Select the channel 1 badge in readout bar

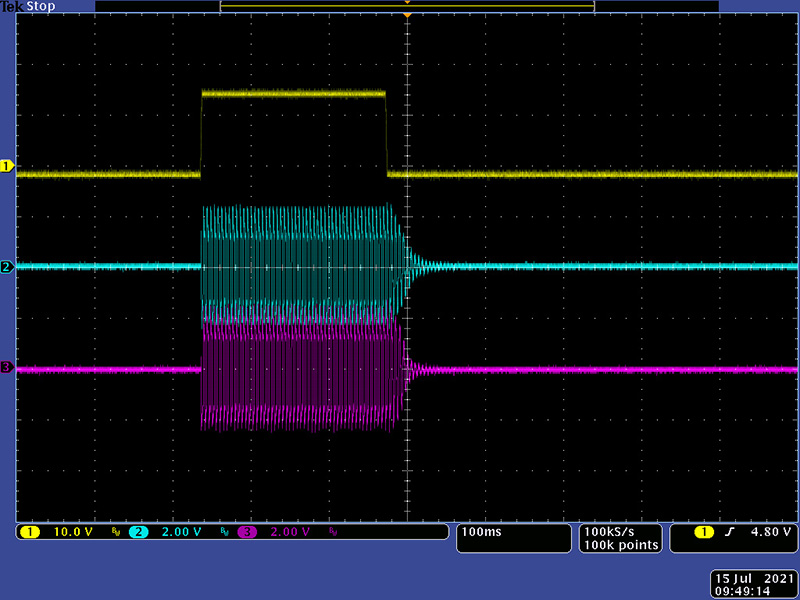[x=30, y=532]
